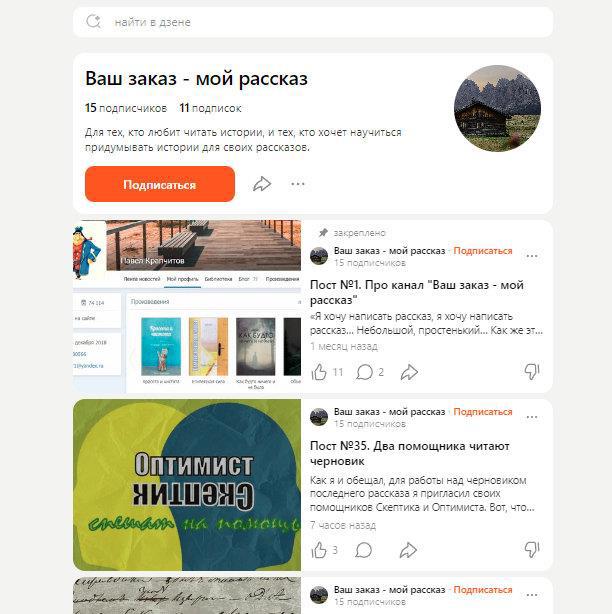Open the 15 подписчиков subscribers list
This screenshot has width=612, height=614.
tap(126, 108)
